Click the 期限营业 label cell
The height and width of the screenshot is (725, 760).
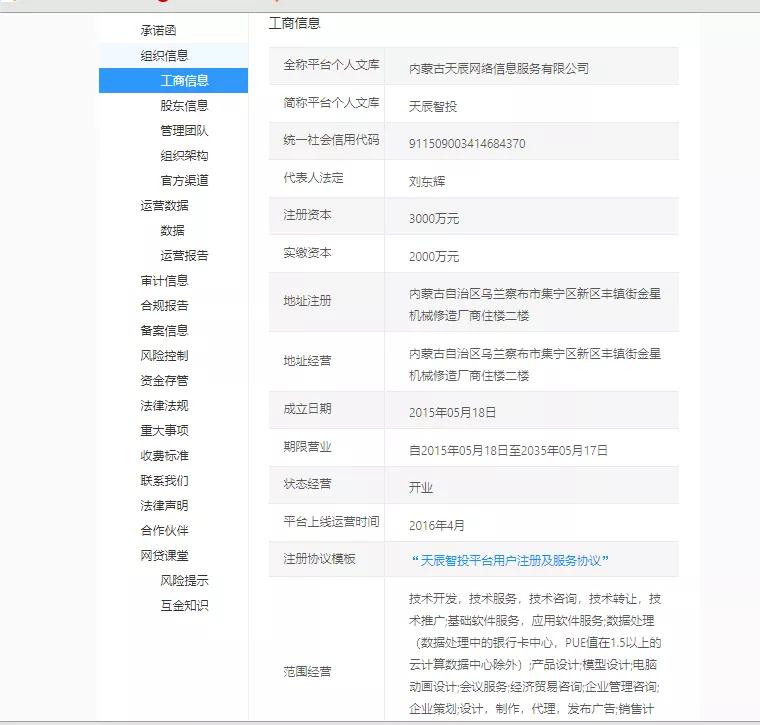(327, 447)
